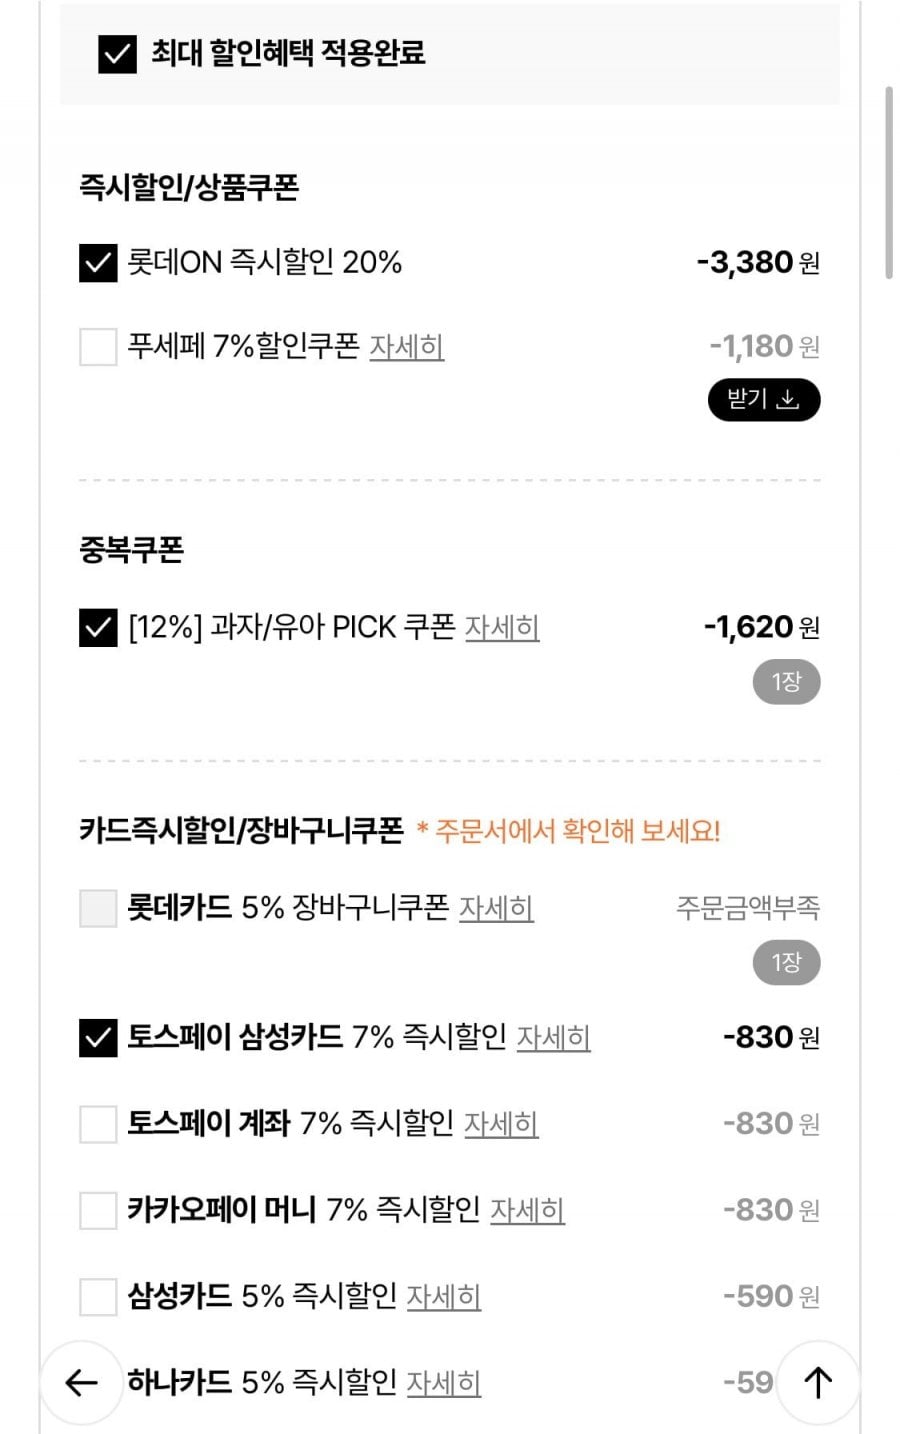Viewport: 900px width, 1434px height.
Task: View 자세히 for 롯데카드 5% 장바구니쿠폰
Action: 496,909
